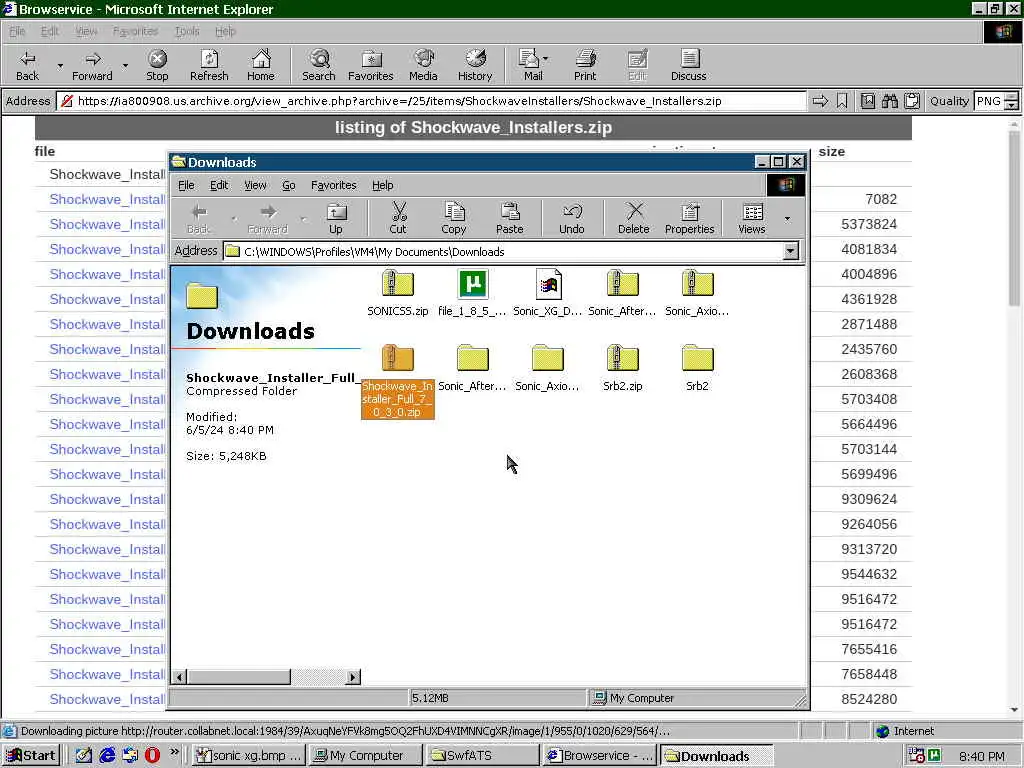Switch to Browservice taskbar button
This screenshot has width=1024, height=768.
(x=600, y=756)
